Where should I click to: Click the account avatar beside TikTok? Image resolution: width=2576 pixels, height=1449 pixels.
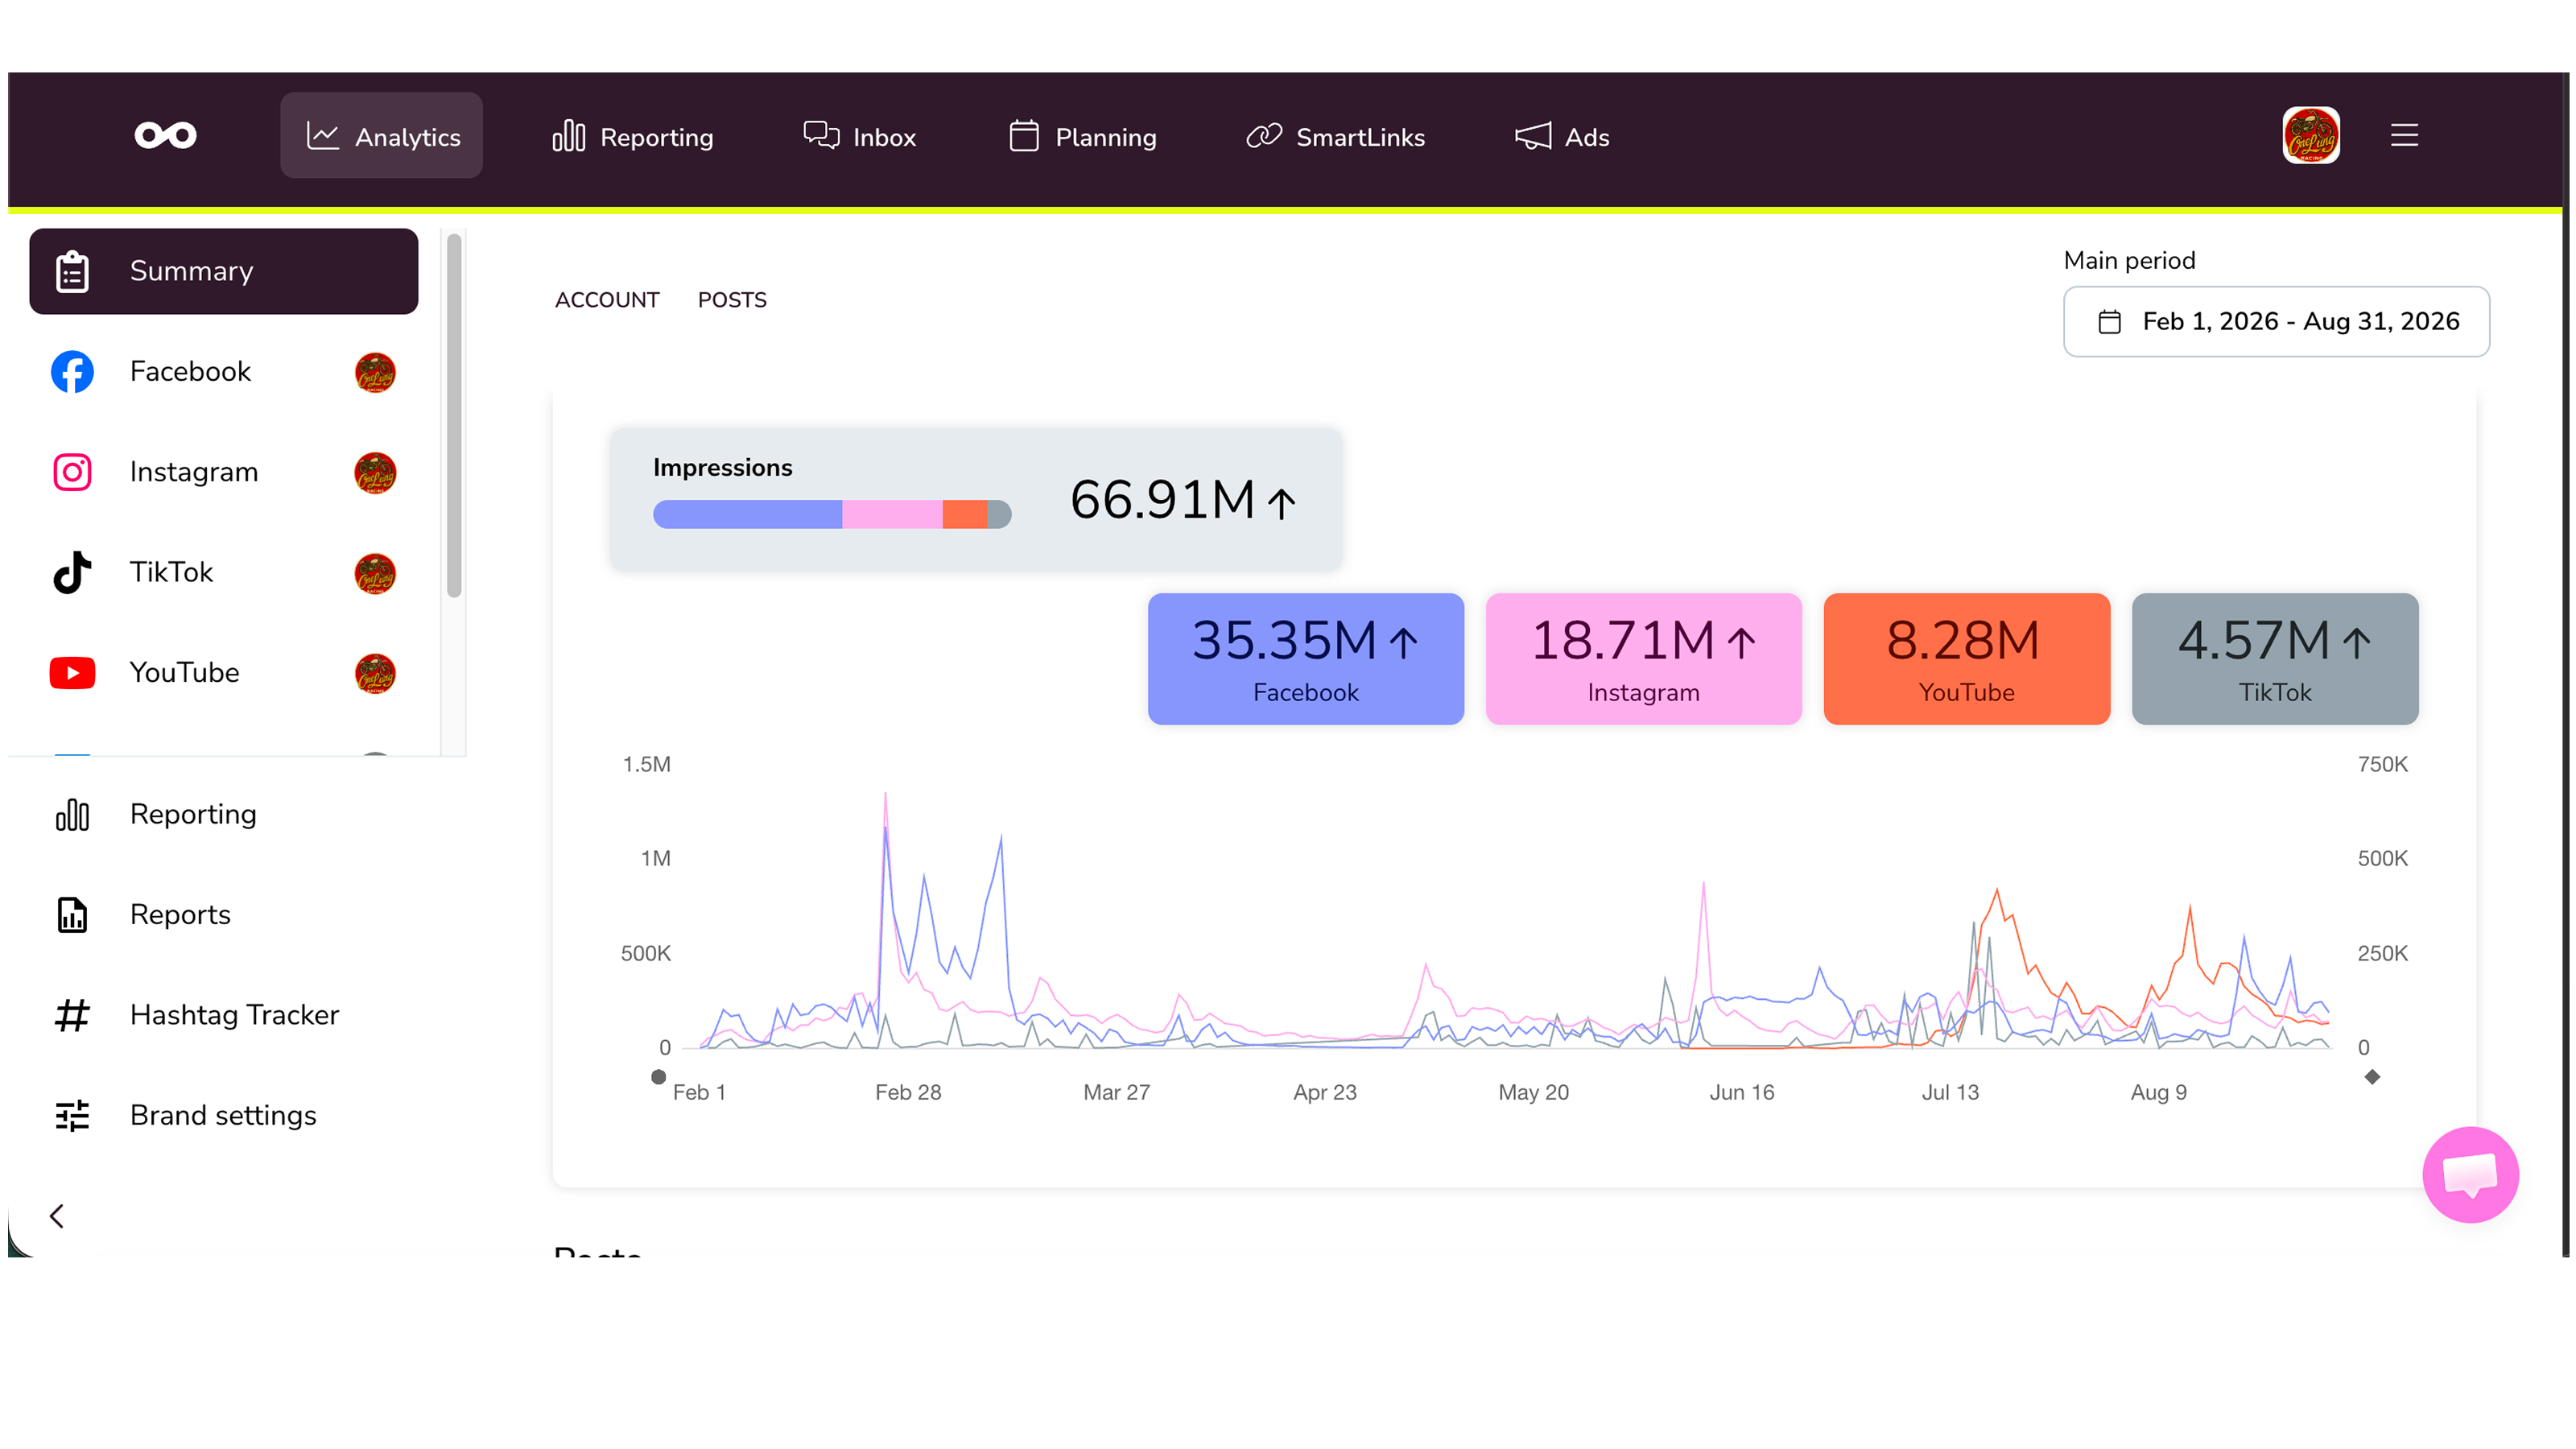tap(375, 573)
